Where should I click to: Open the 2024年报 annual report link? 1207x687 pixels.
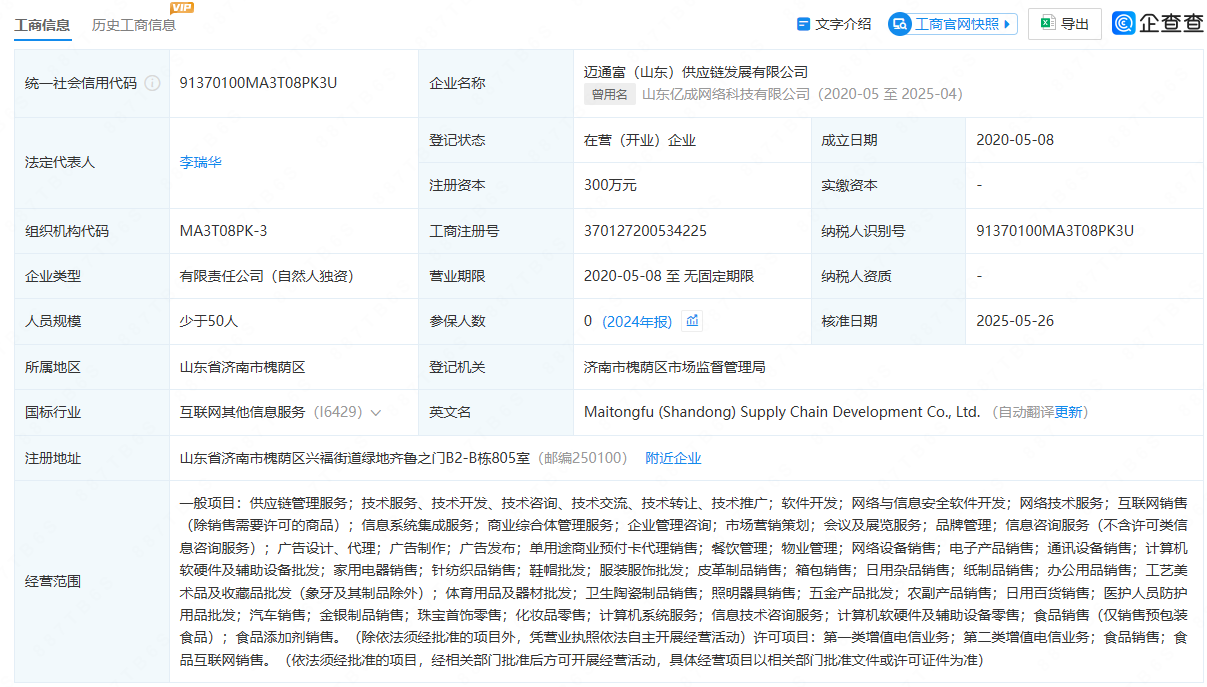(x=637, y=321)
